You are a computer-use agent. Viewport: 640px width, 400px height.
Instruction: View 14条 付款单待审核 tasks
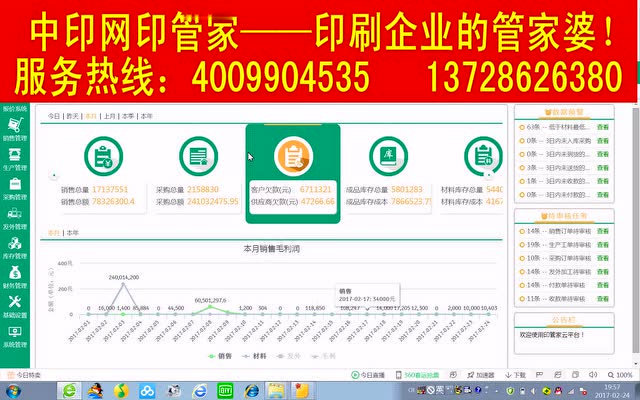coord(603,285)
